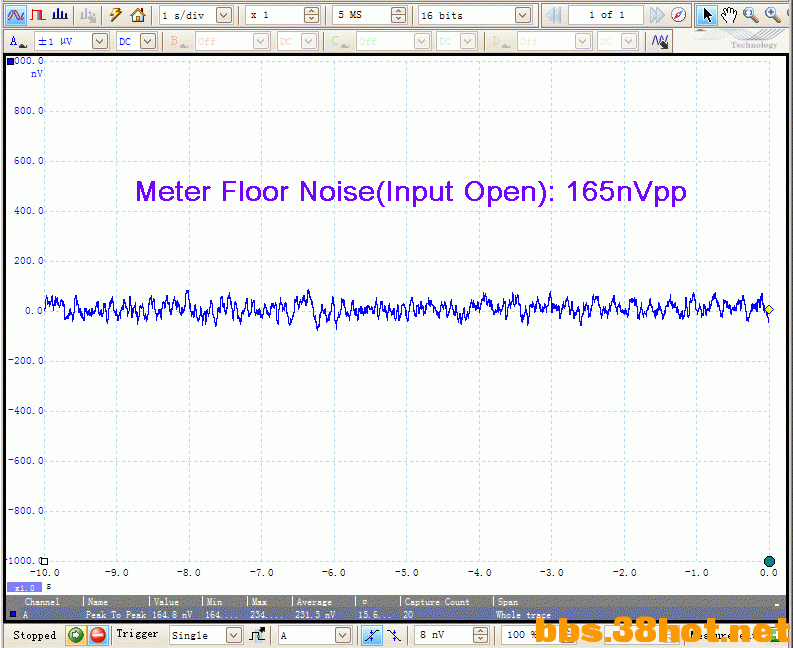Open the timebase 1 s/div dropdown
This screenshot has height=648, width=793.
point(224,15)
